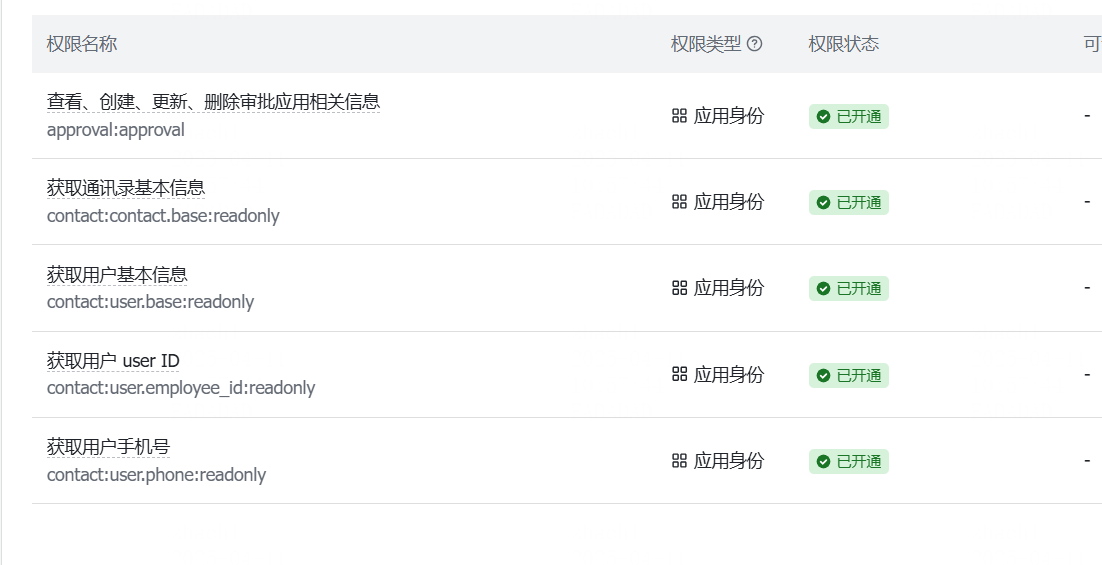Viewport: 1102px width, 565px height.
Task: Click the grid icon in approval:approval row
Action: (679, 116)
